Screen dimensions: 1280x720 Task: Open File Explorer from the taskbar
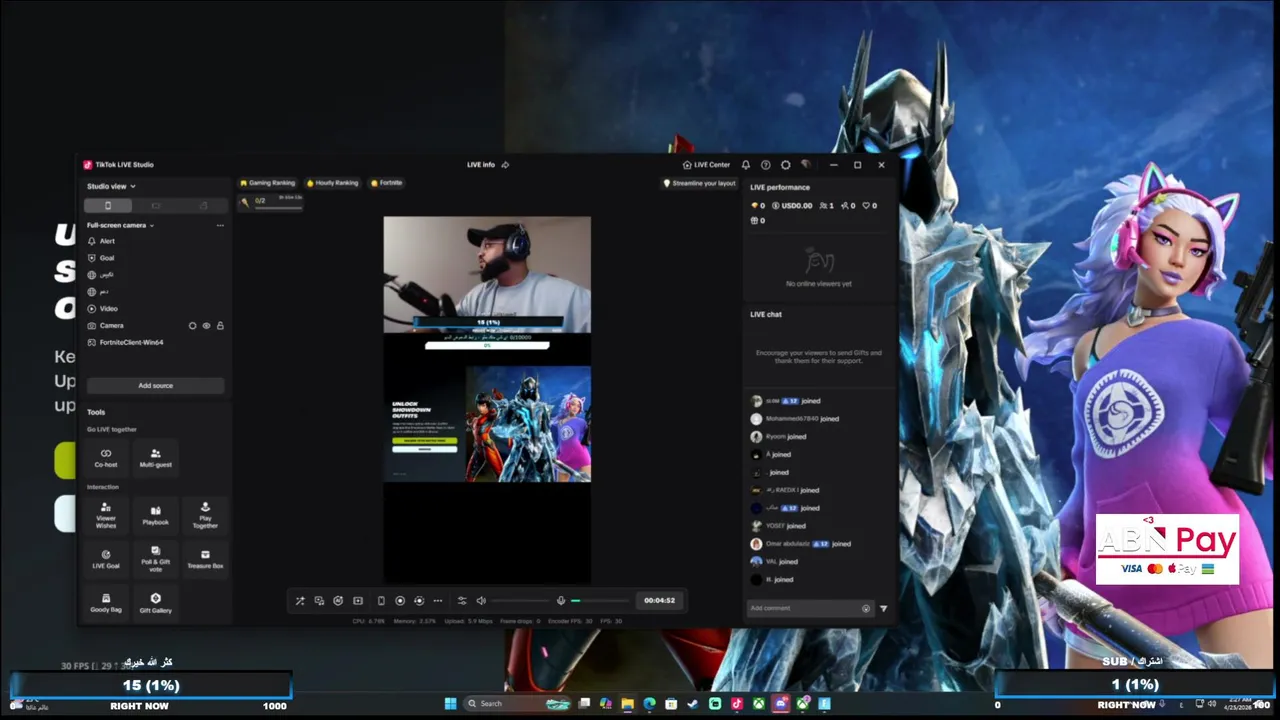point(627,703)
